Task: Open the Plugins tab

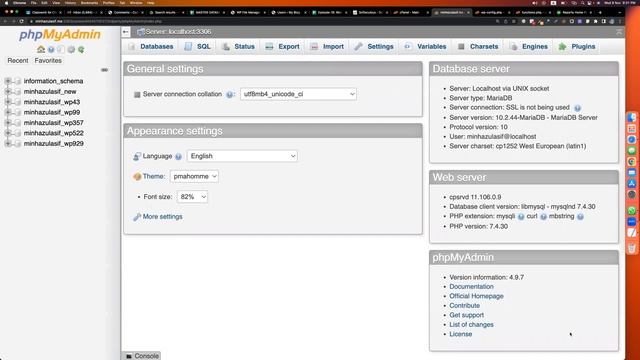Action: tap(577, 47)
